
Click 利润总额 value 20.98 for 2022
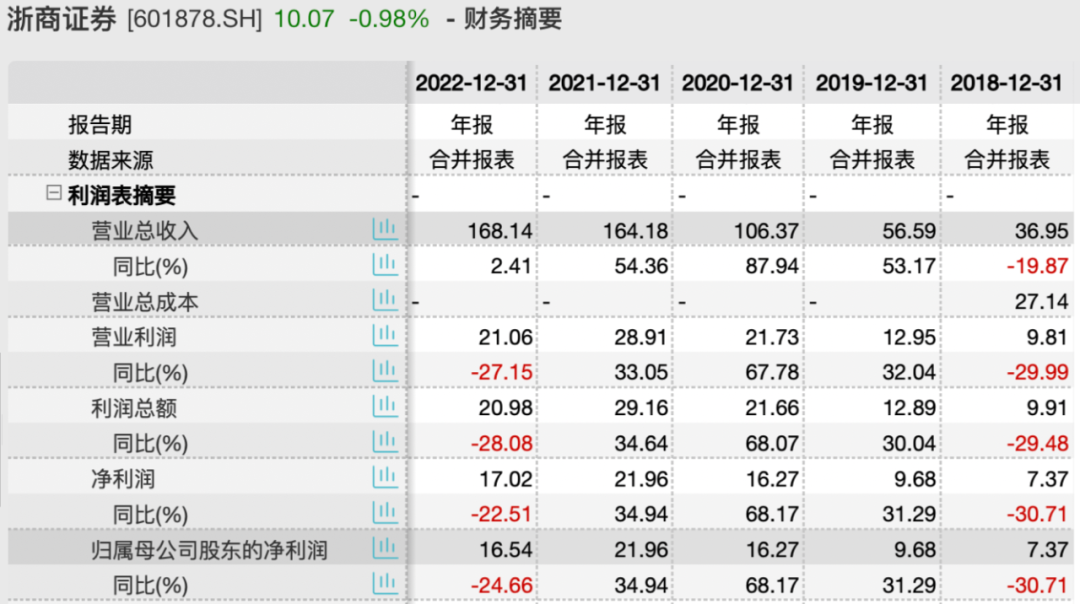(x=506, y=408)
